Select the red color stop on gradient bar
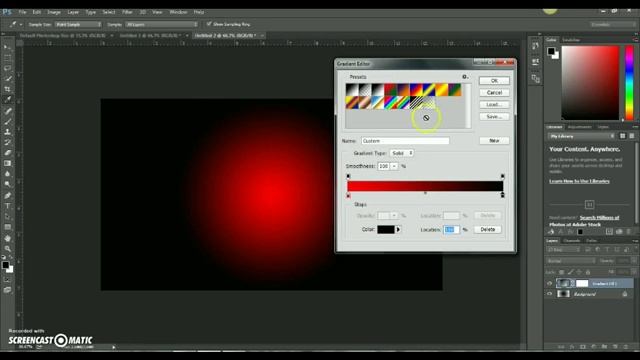The width and height of the screenshot is (640, 360). tap(348, 196)
